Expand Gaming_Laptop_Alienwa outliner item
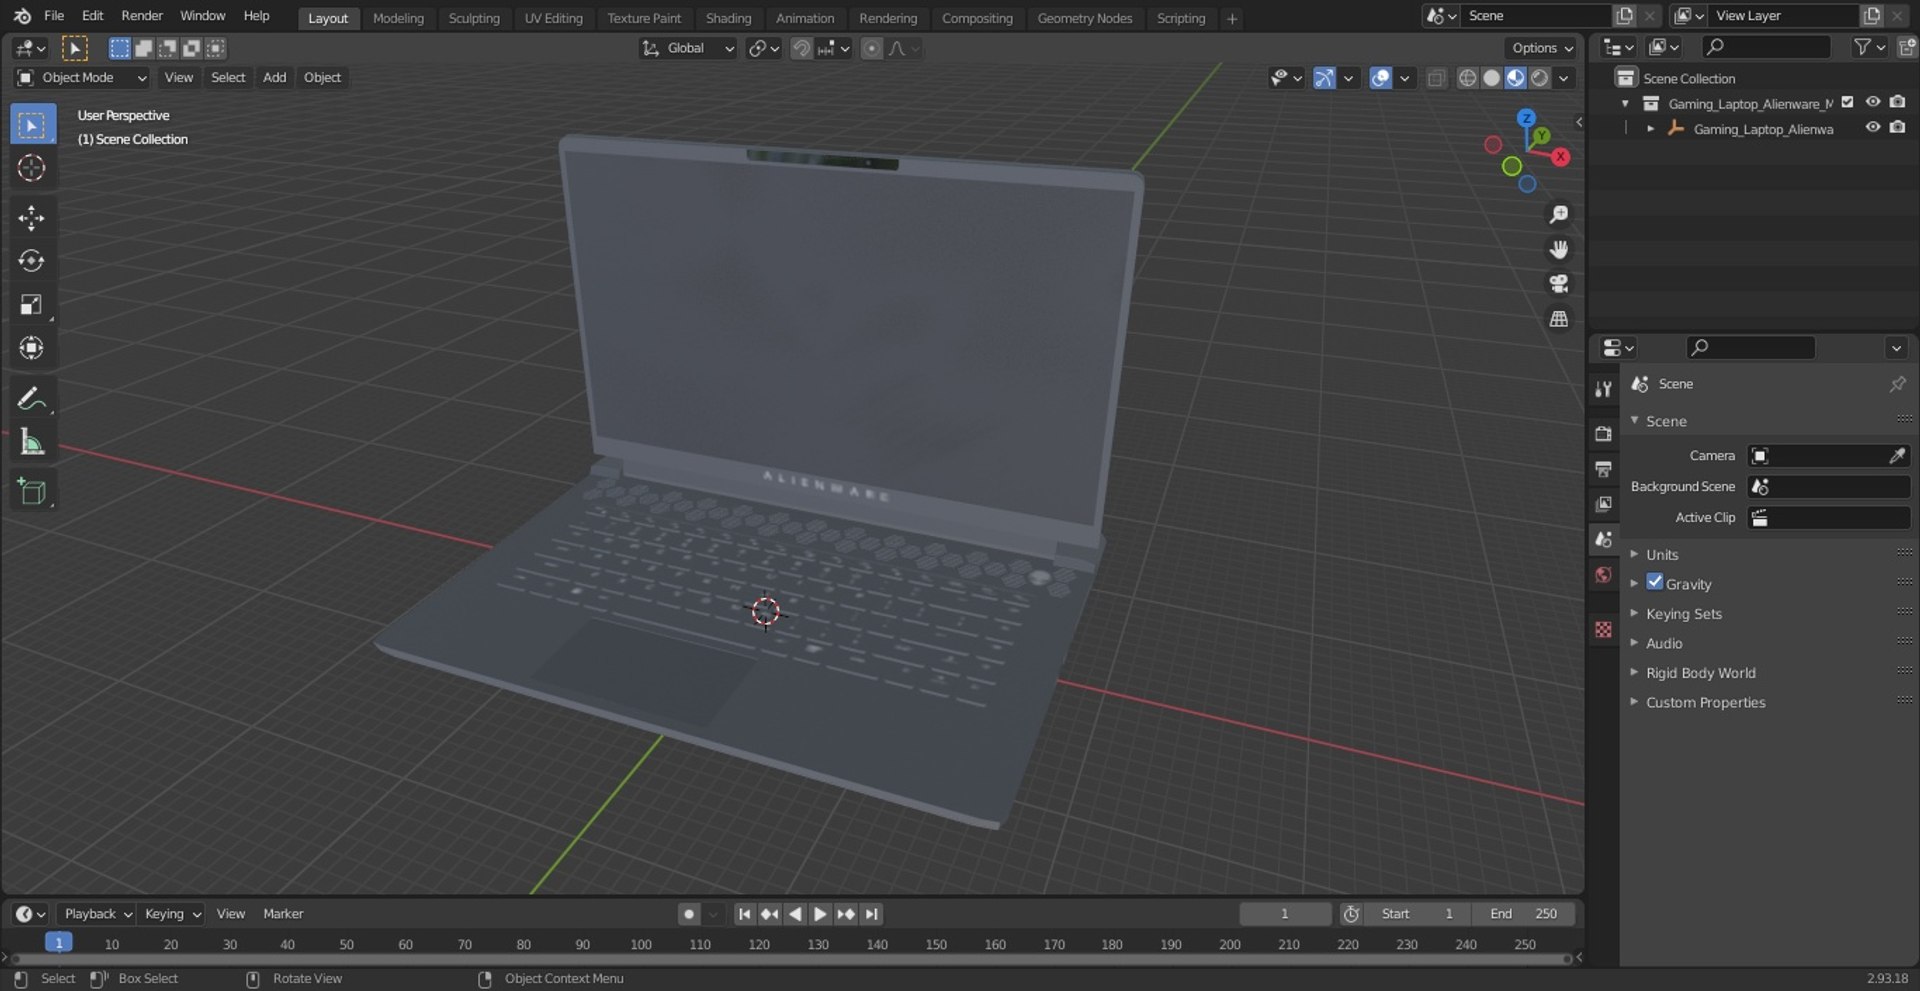Screen dimensions: 1920x991 pyautogui.click(x=1650, y=129)
